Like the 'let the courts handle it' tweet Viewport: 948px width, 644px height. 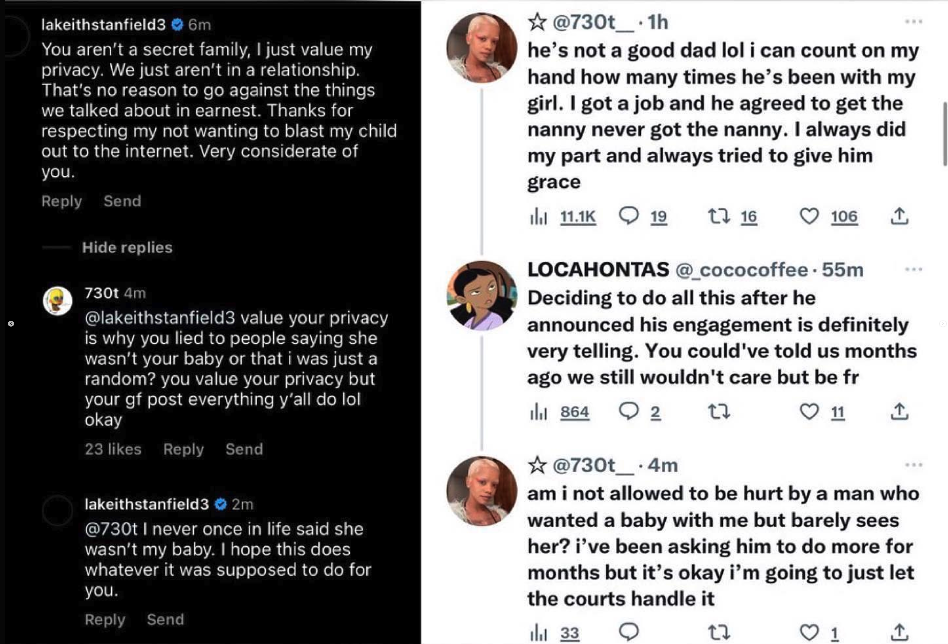(x=809, y=633)
